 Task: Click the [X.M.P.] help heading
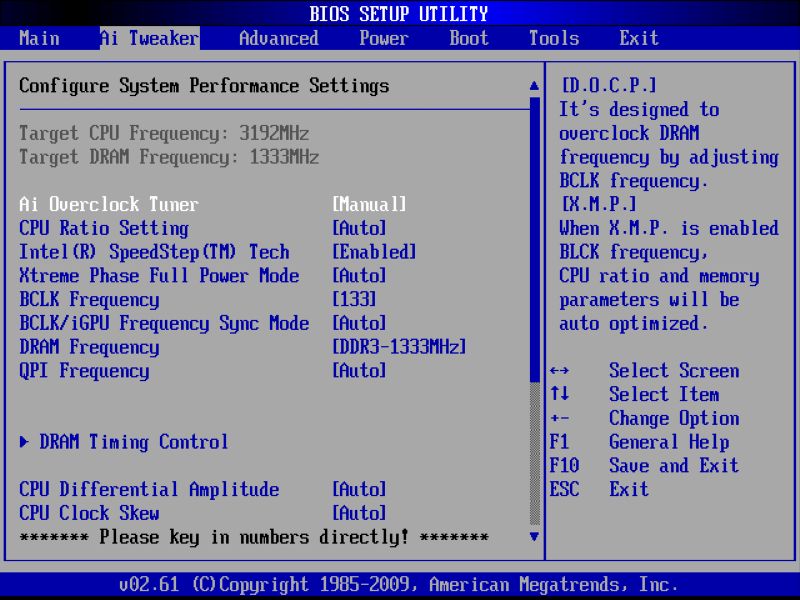pos(599,205)
